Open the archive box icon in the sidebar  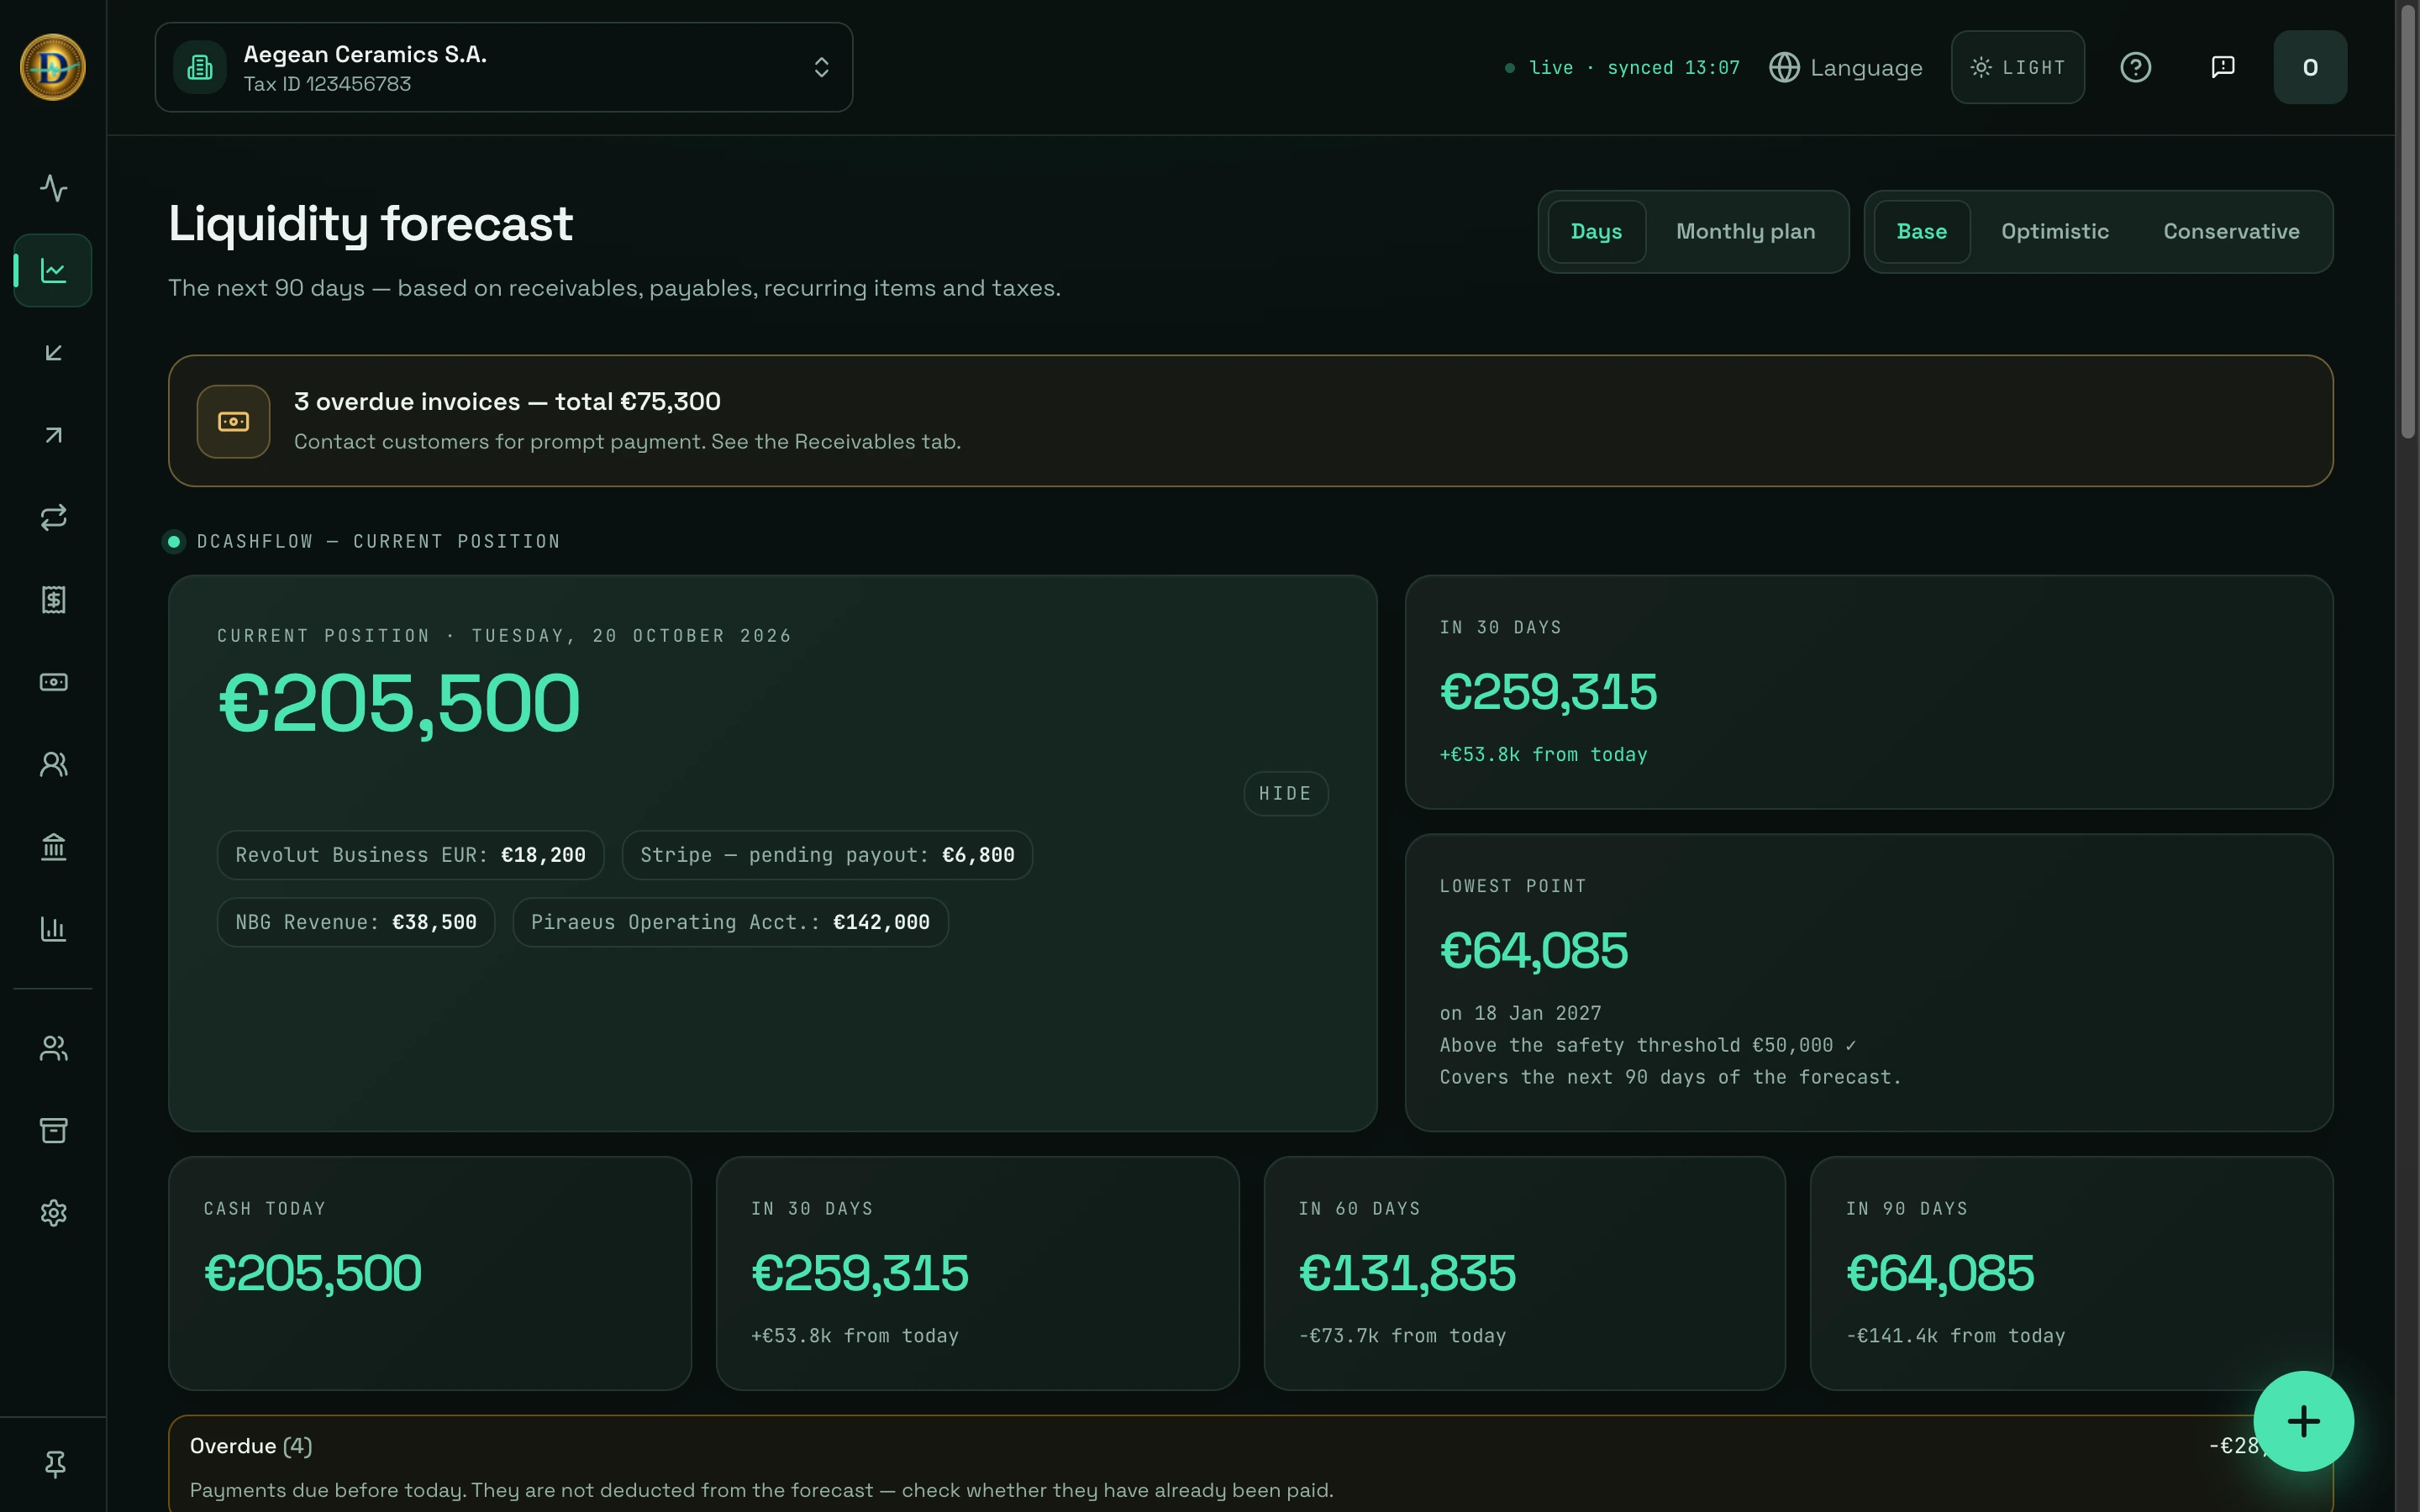tap(53, 1130)
